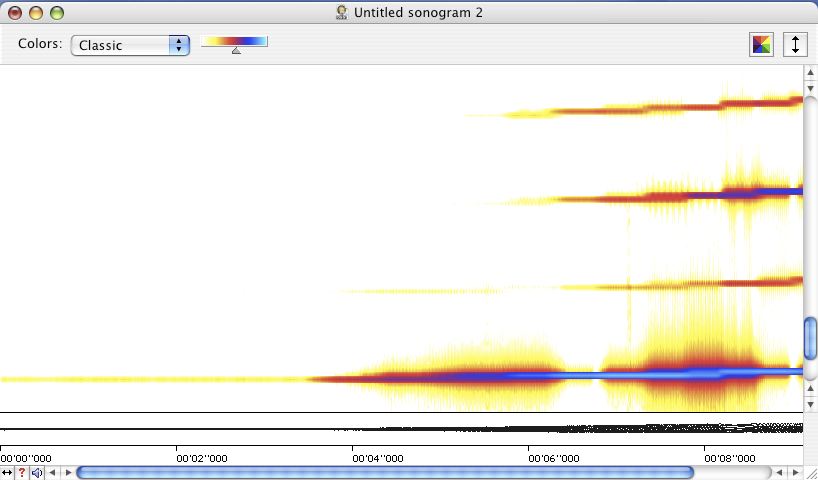Image resolution: width=818 pixels, height=480 pixels.
Task: Click the 00'04''000 time marker
Action: [378, 459]
